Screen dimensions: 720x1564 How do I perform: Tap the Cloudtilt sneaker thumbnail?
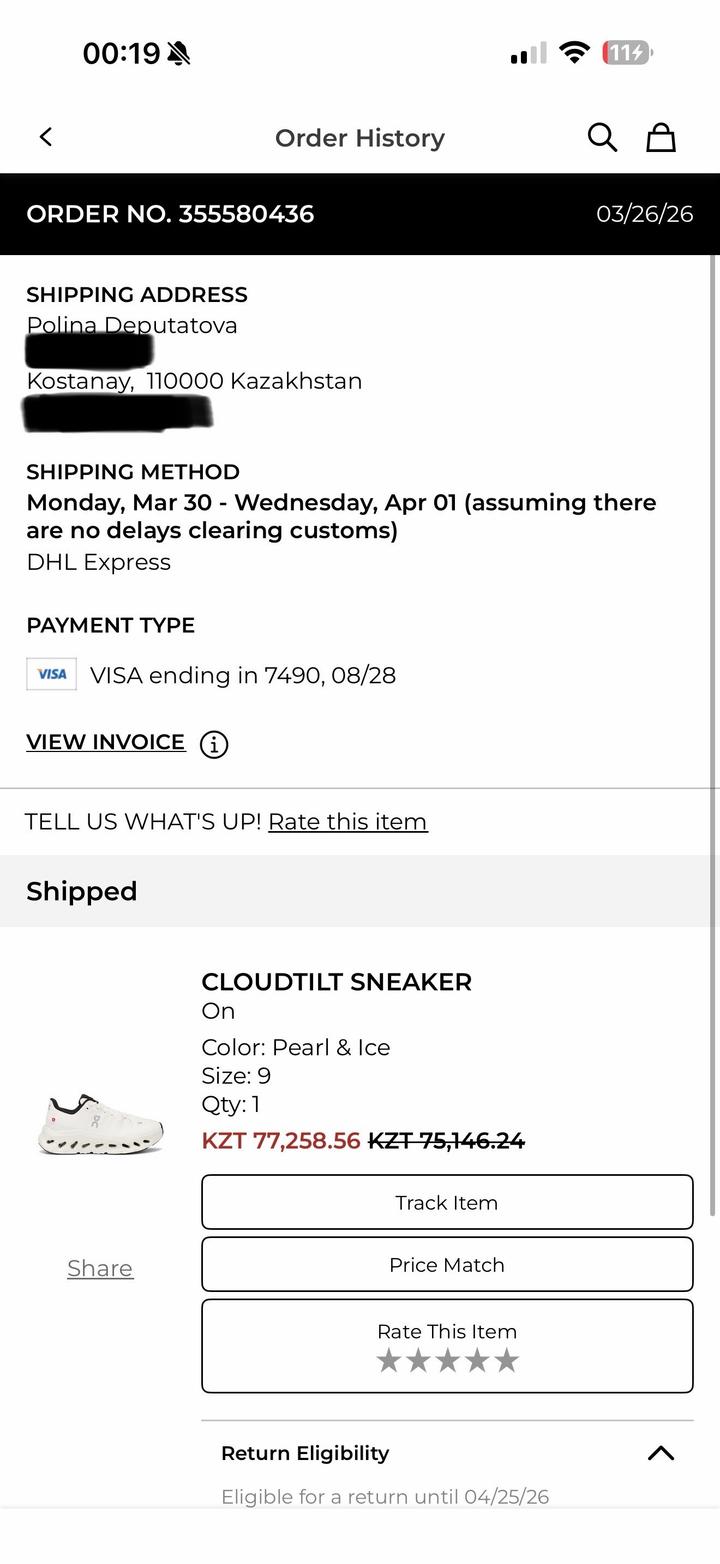pyautogui.click(x=100, y=1123)
